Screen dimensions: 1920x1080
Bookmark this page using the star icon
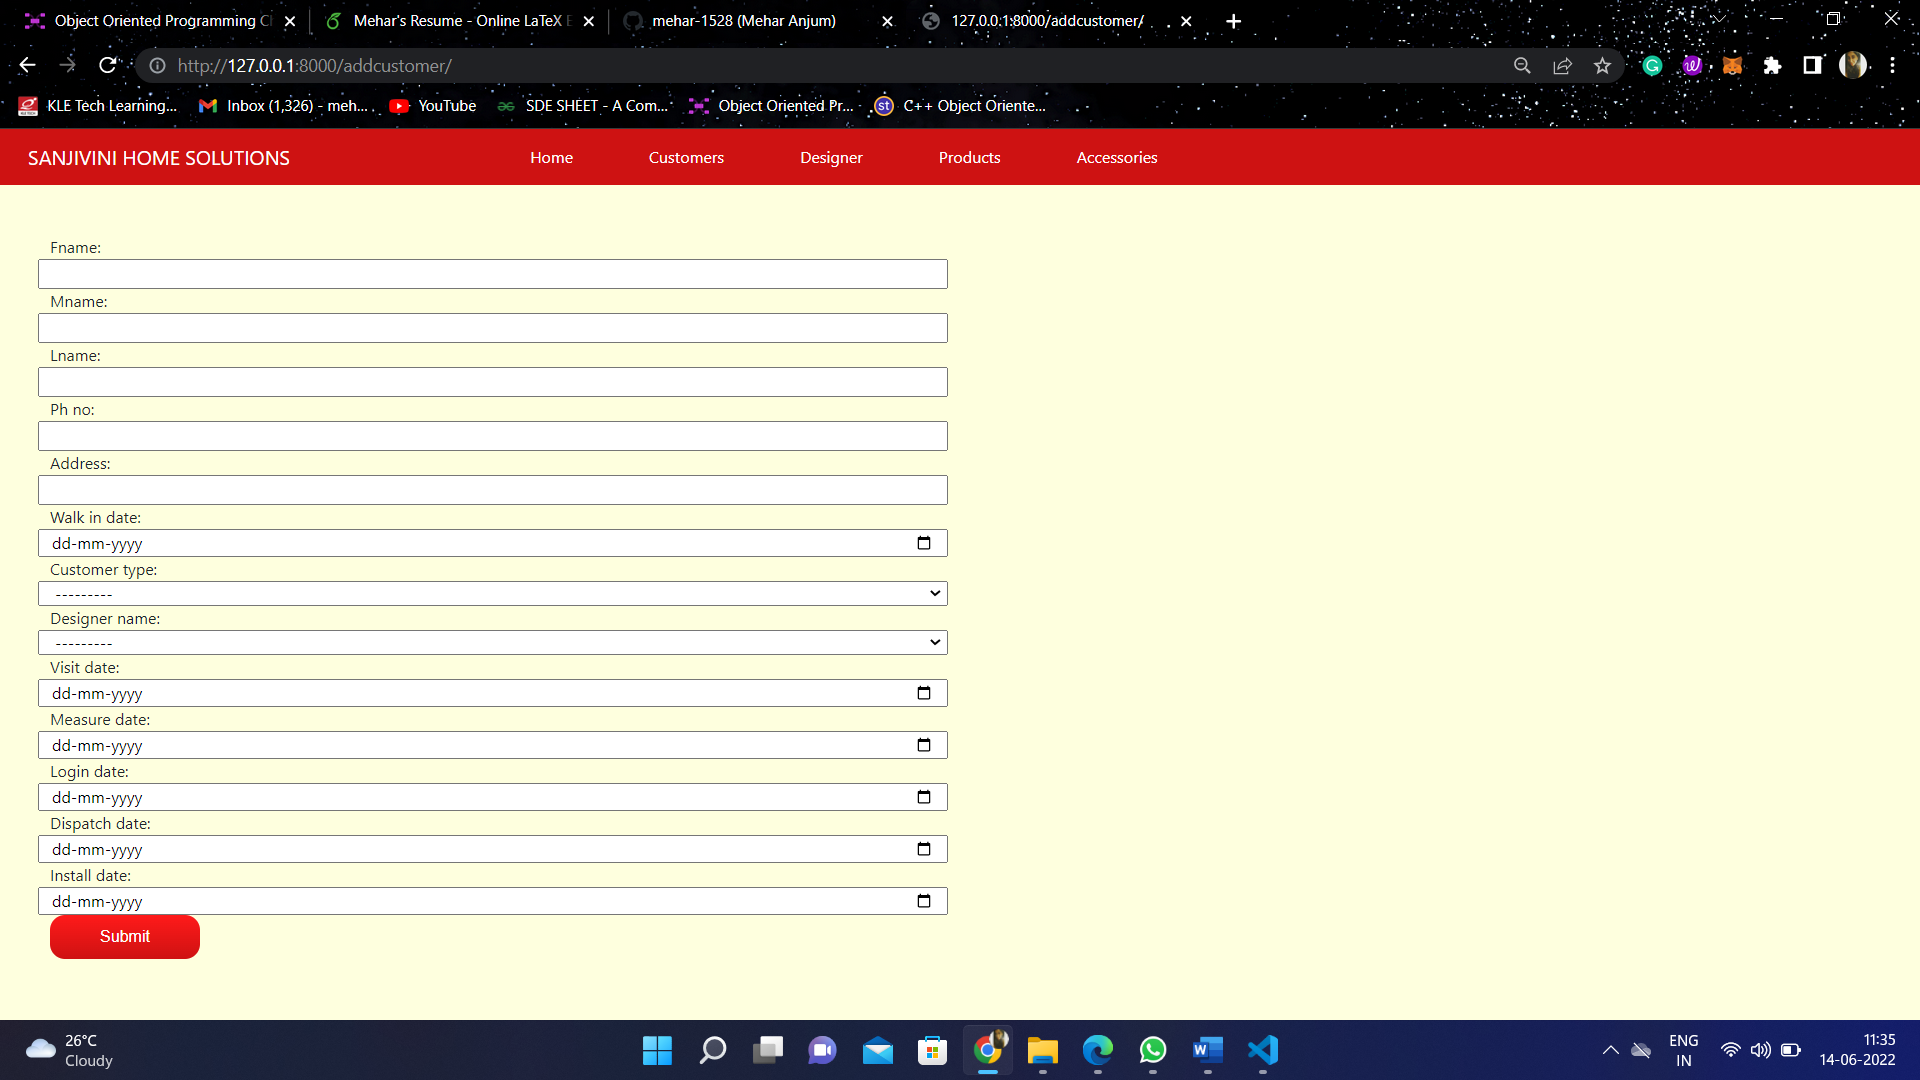(1602, 65)
